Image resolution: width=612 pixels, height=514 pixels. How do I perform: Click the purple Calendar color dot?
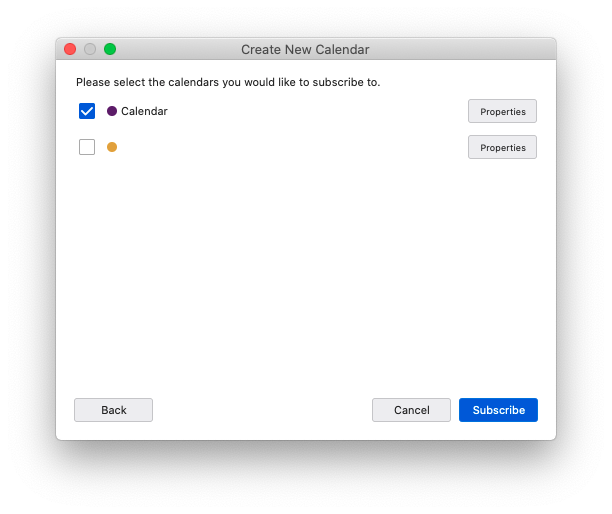coord(112,111)
